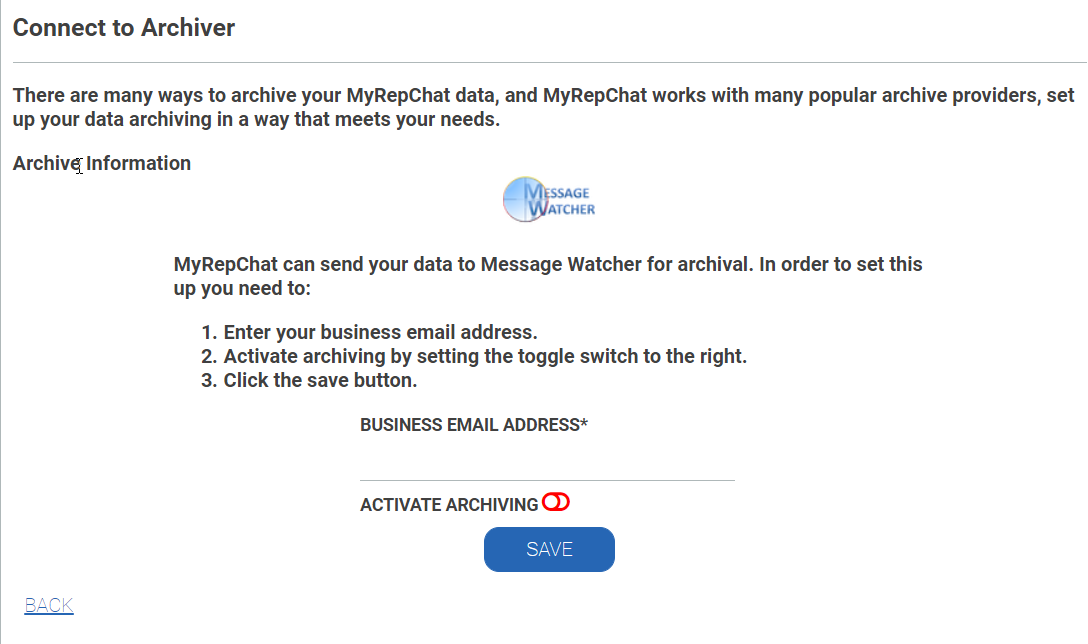Click step 3 about the save button
This screenshot has width=1088, height=644.
click(309, 380)
